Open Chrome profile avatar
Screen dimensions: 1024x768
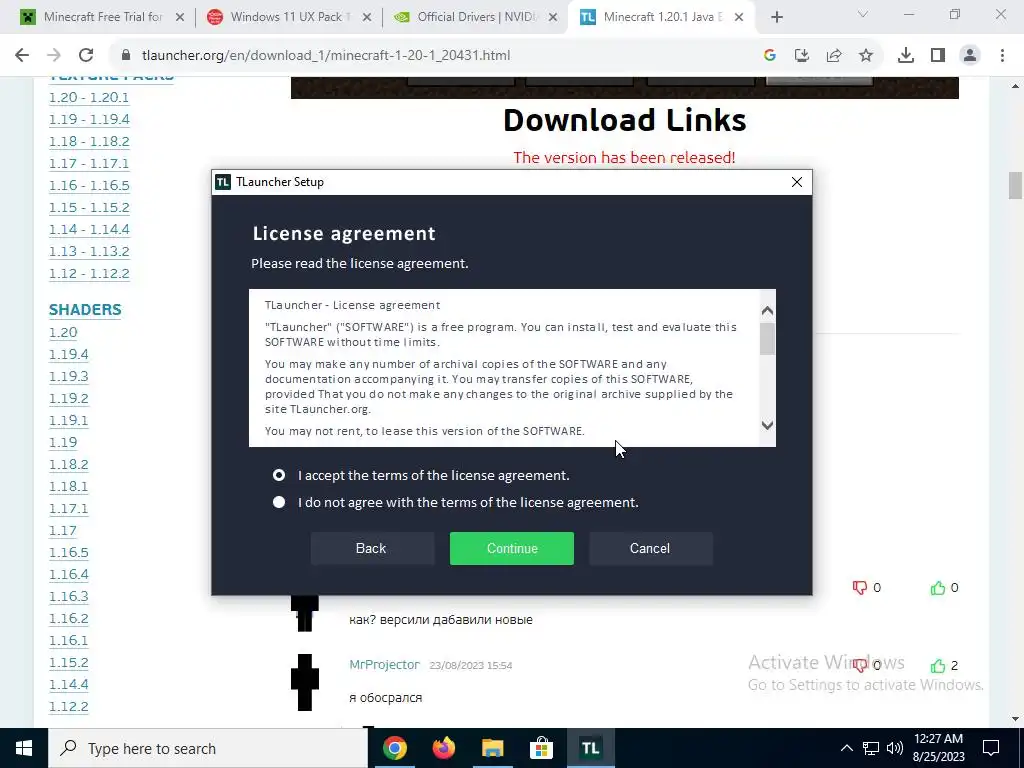click(x=970, y=56)
